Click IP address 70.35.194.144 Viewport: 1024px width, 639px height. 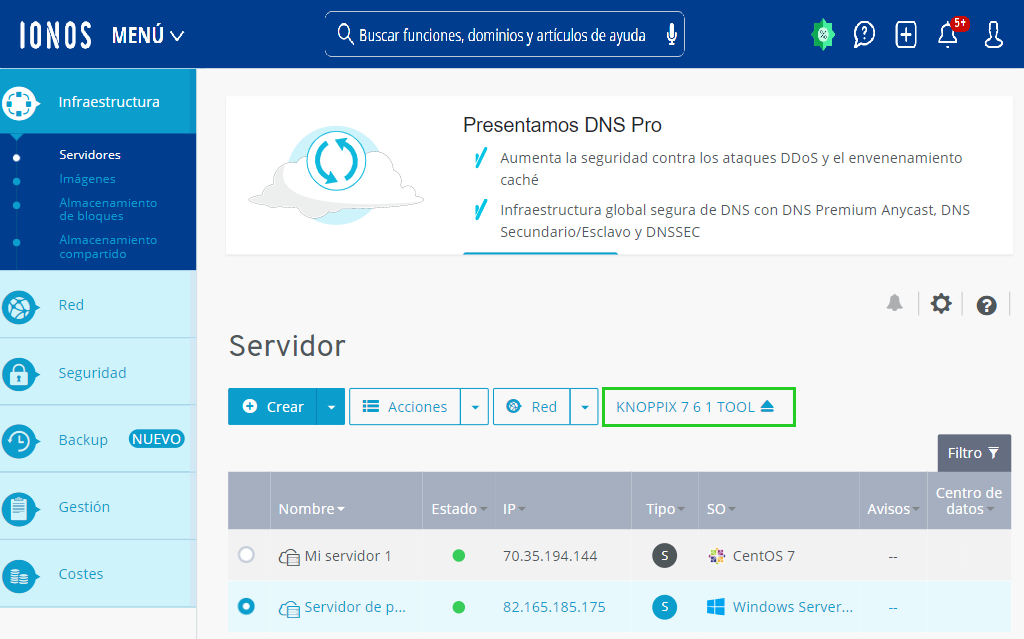click(x=550, y=556)
